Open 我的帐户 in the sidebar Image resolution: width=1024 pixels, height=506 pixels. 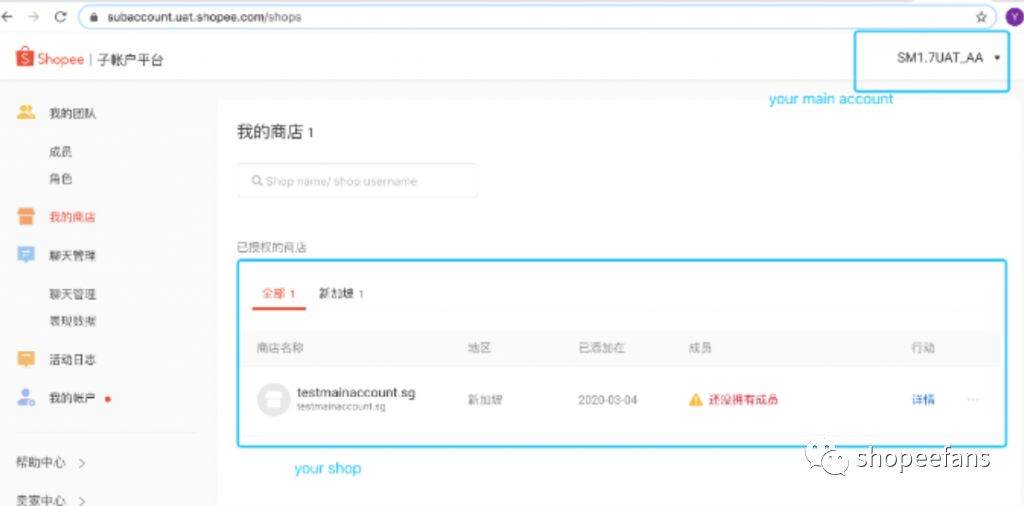72,398
